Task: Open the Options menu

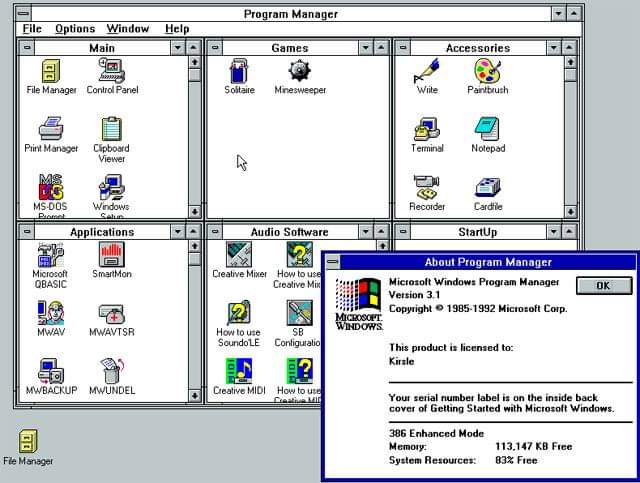Action: pyautogui.click(x=75, y=29)
